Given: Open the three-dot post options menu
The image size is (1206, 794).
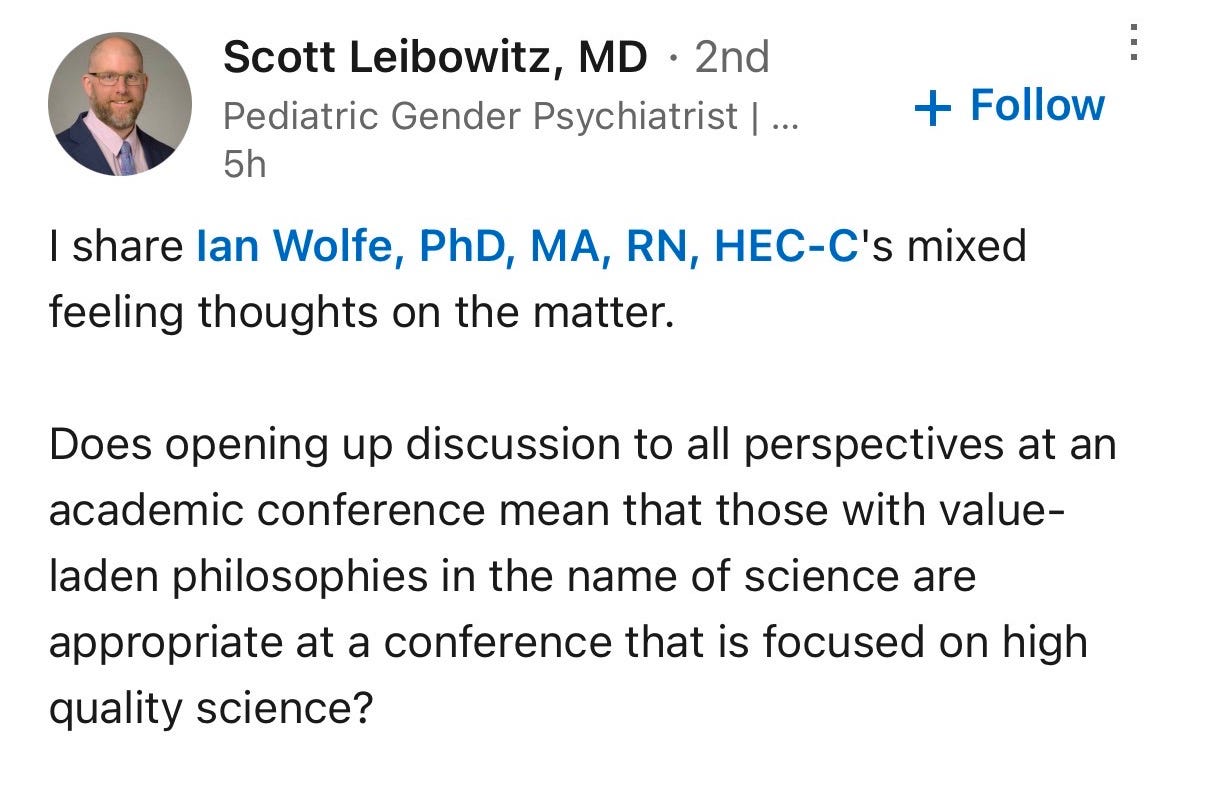Looking at the screenshot, I should pyautogui.click(x=1133, y=43).
